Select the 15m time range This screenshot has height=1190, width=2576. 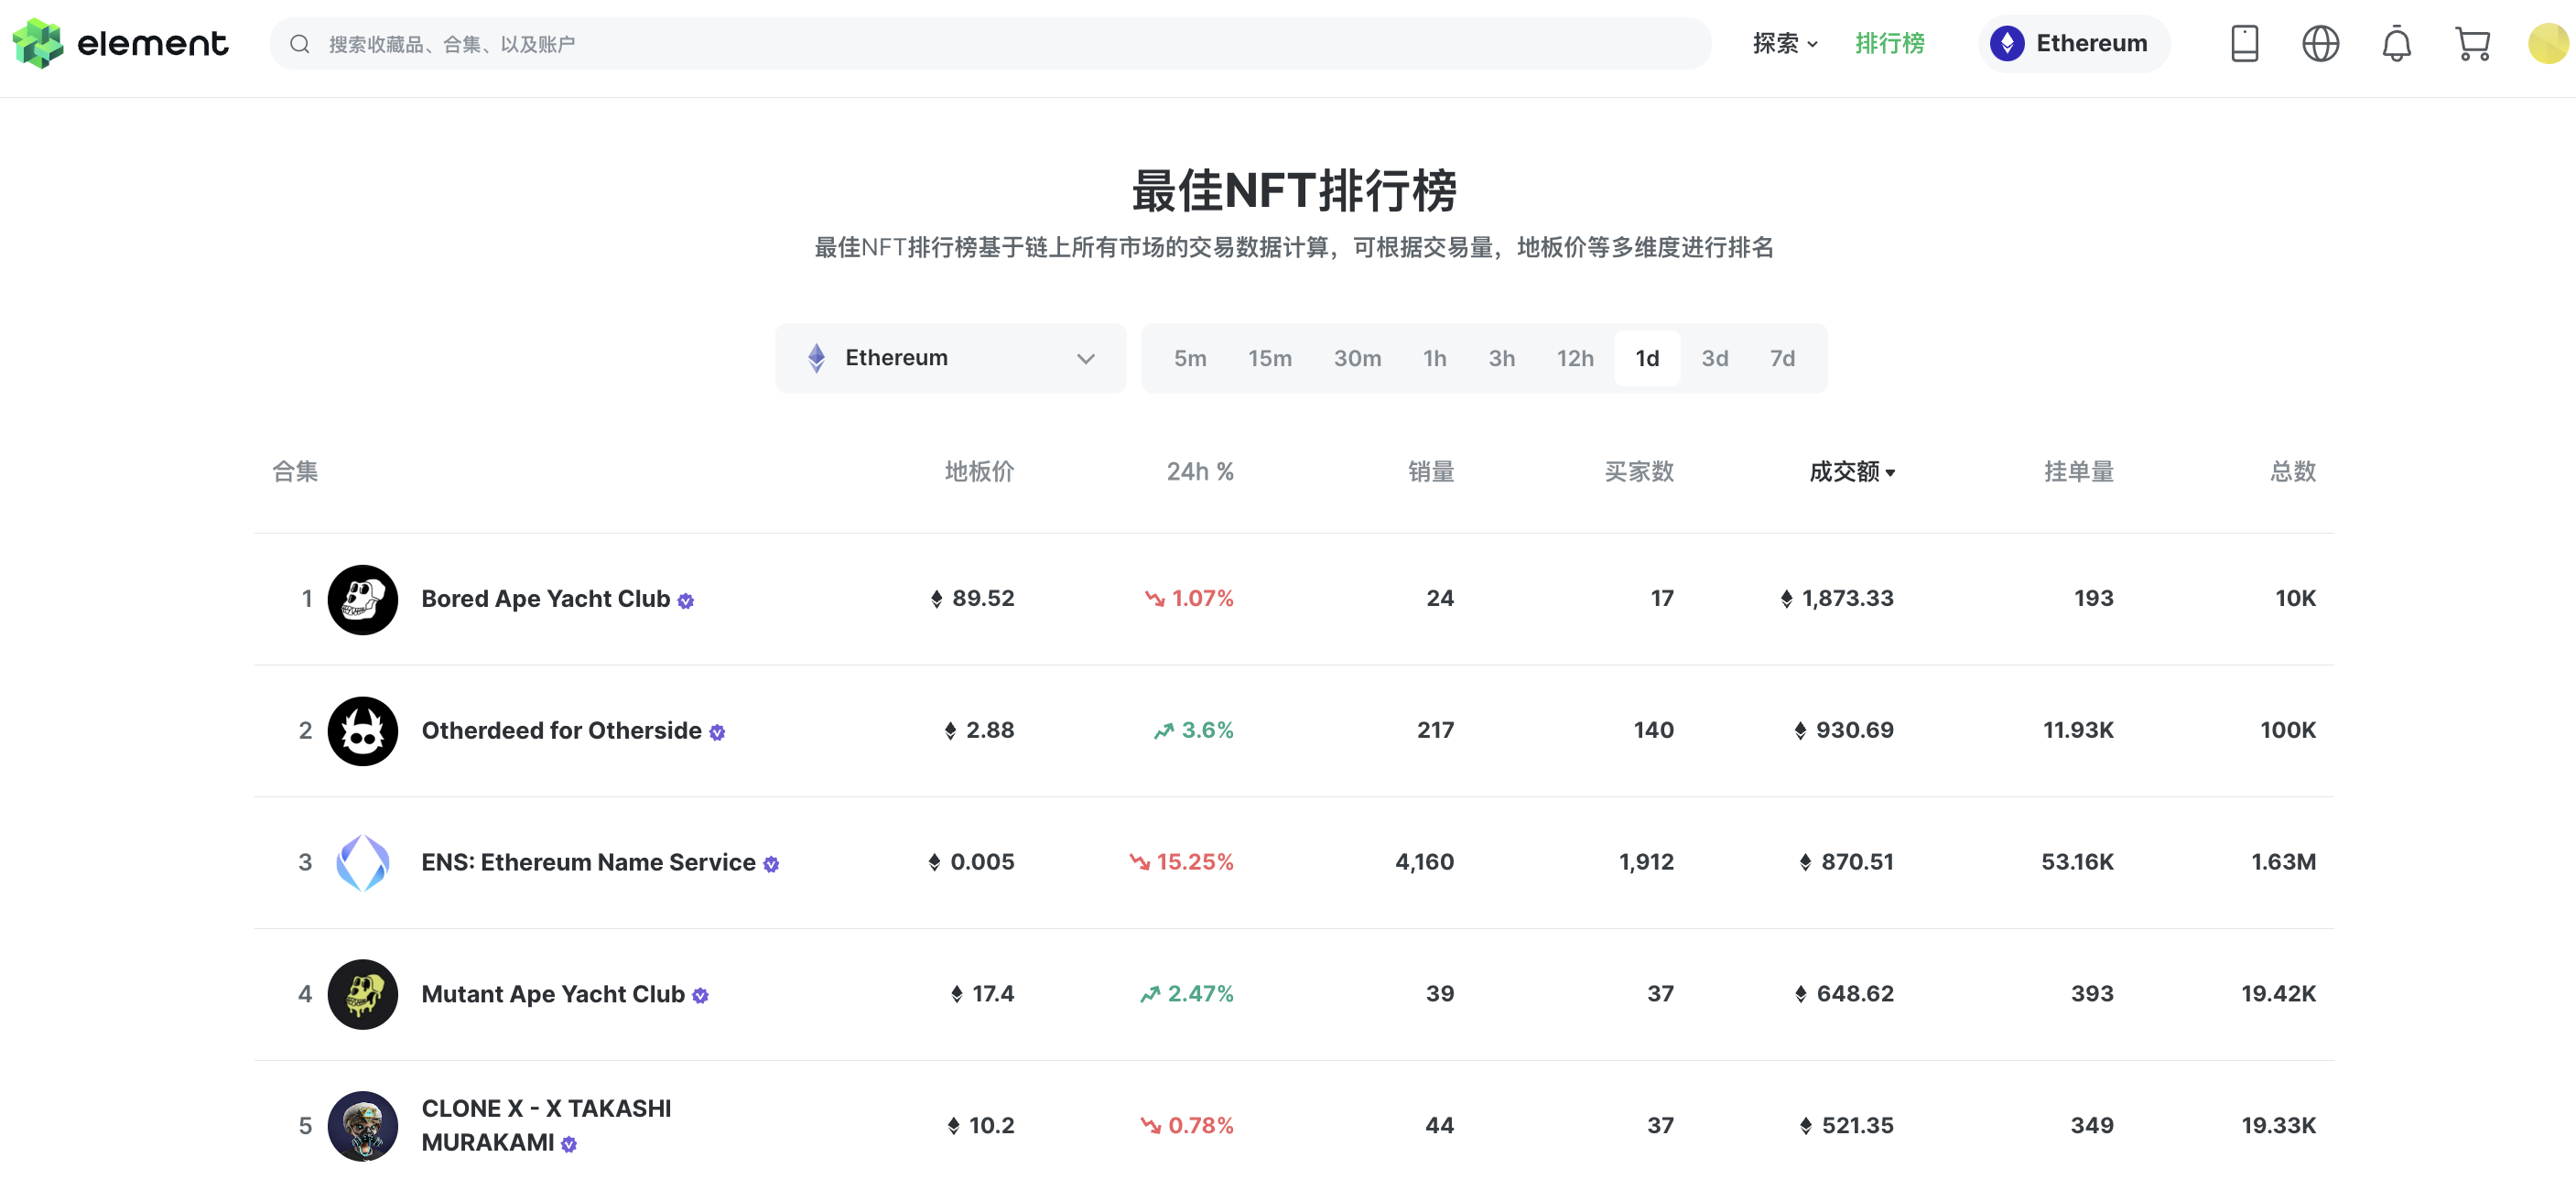[x=1270, y=358]
